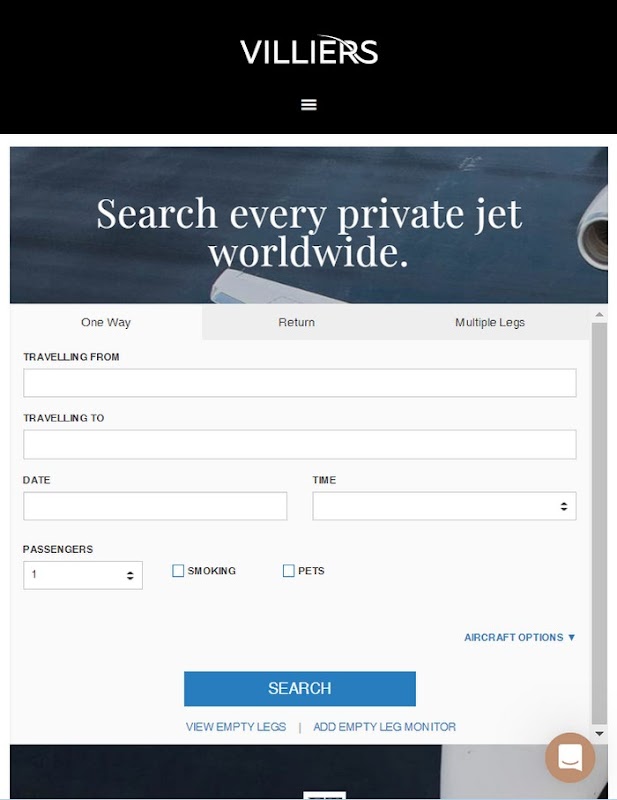This screenshot has height=800, width=617.
Task: Open the chat widget bubble
Action: point(570,758)
